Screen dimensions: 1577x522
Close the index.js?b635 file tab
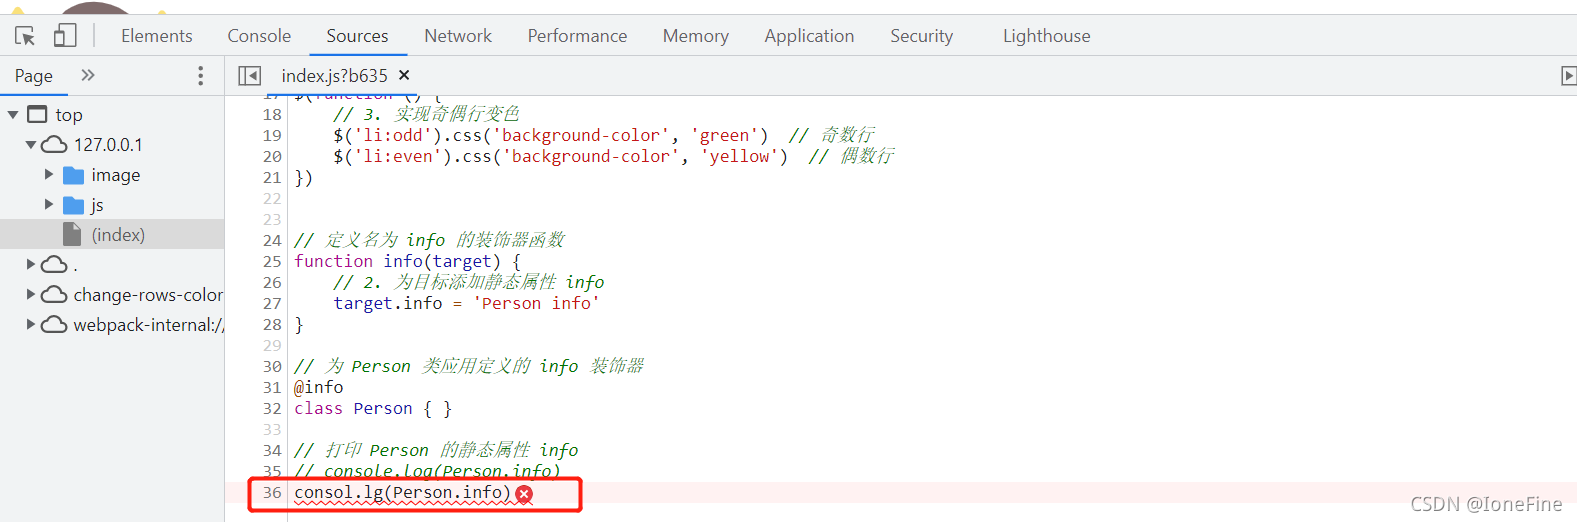[404, 75]
